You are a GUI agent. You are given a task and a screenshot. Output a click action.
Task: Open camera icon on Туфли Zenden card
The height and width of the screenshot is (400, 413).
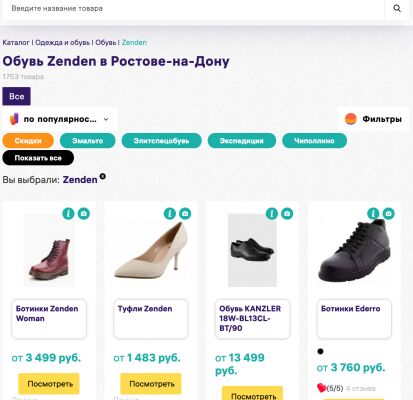tap(185, 213)
